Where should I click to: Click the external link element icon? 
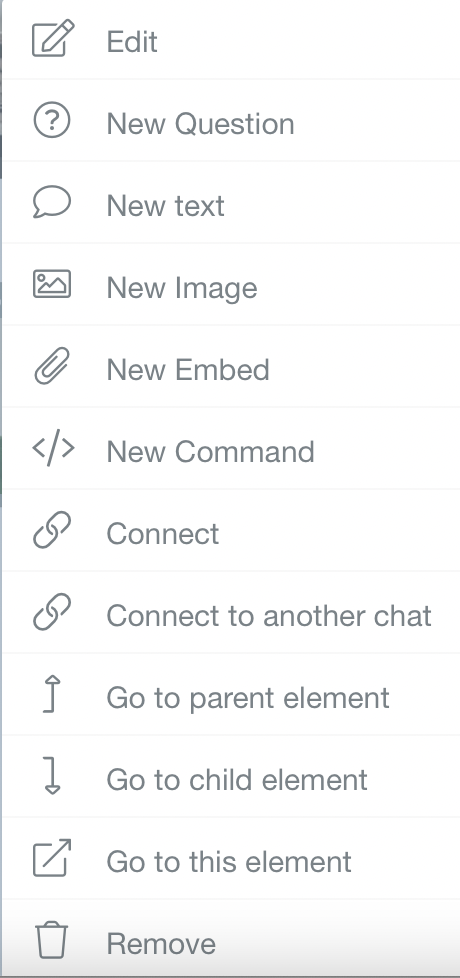(52, 858)
